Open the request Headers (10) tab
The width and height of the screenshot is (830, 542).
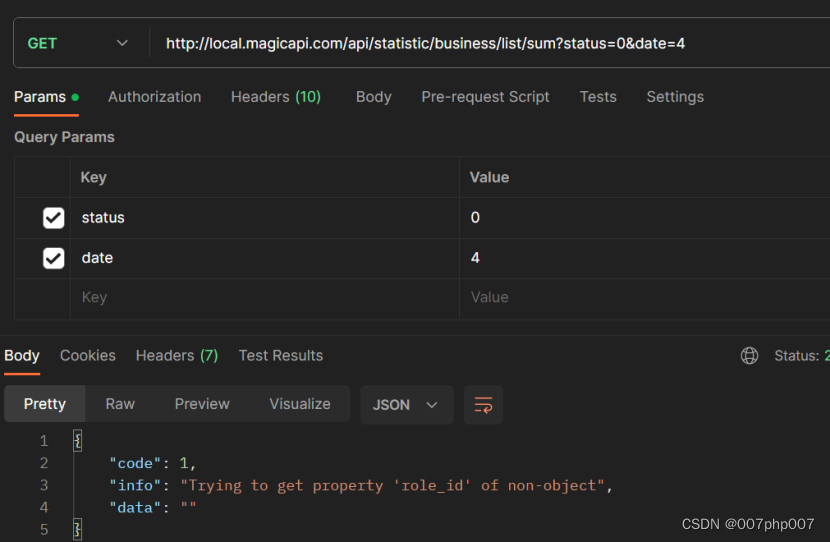(276, 97)
